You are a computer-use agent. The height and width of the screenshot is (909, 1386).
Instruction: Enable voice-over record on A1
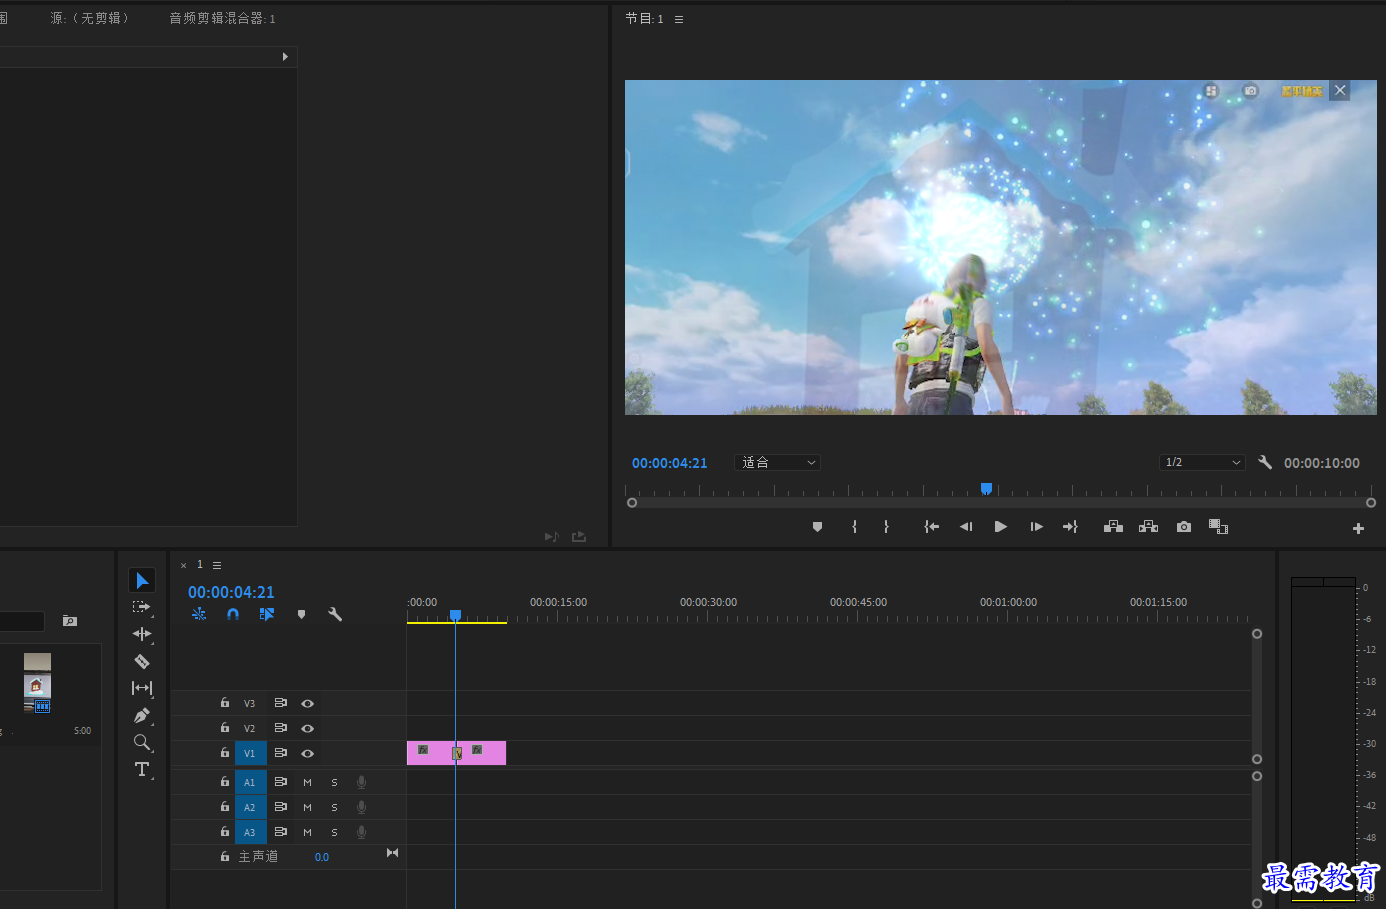tap(361, 783)
